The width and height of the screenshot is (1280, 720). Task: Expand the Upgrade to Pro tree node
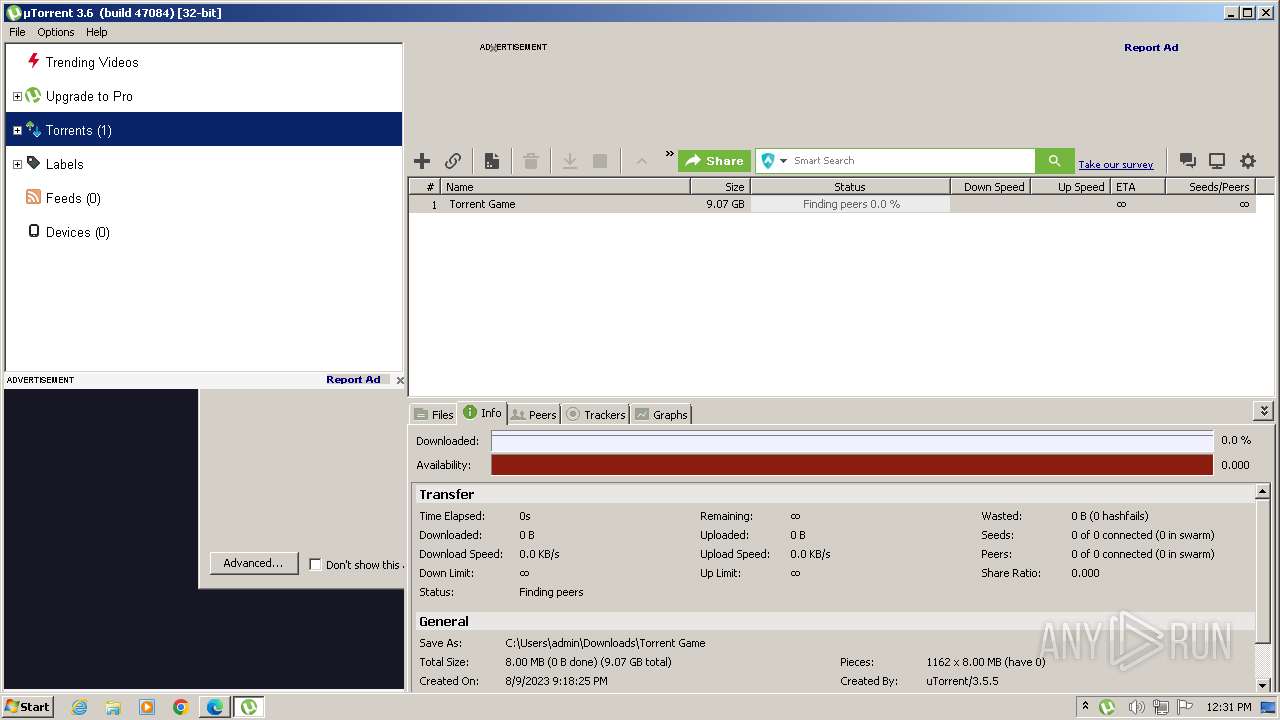pos(17,97)
